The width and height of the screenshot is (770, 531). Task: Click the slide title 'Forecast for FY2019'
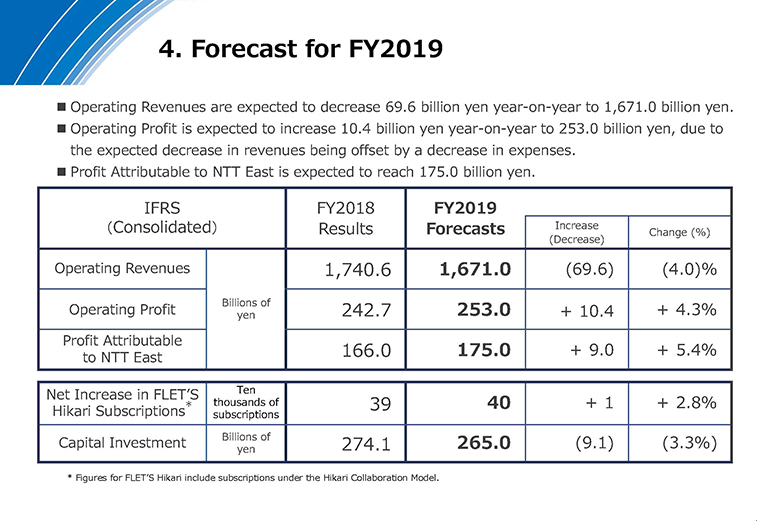tap(301, 49)
